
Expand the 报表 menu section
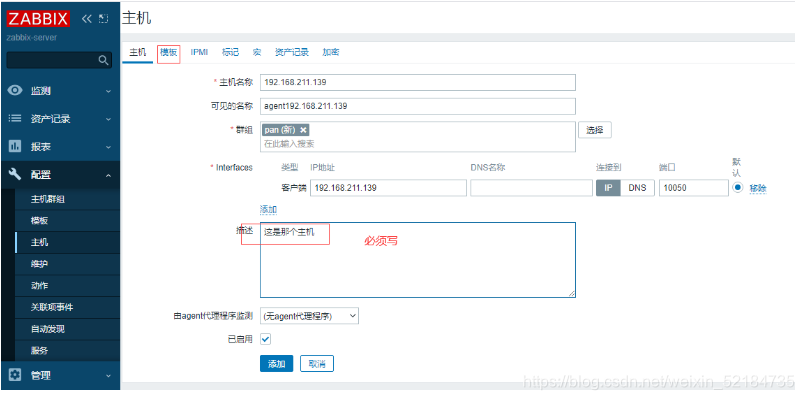tap(108, 147)
